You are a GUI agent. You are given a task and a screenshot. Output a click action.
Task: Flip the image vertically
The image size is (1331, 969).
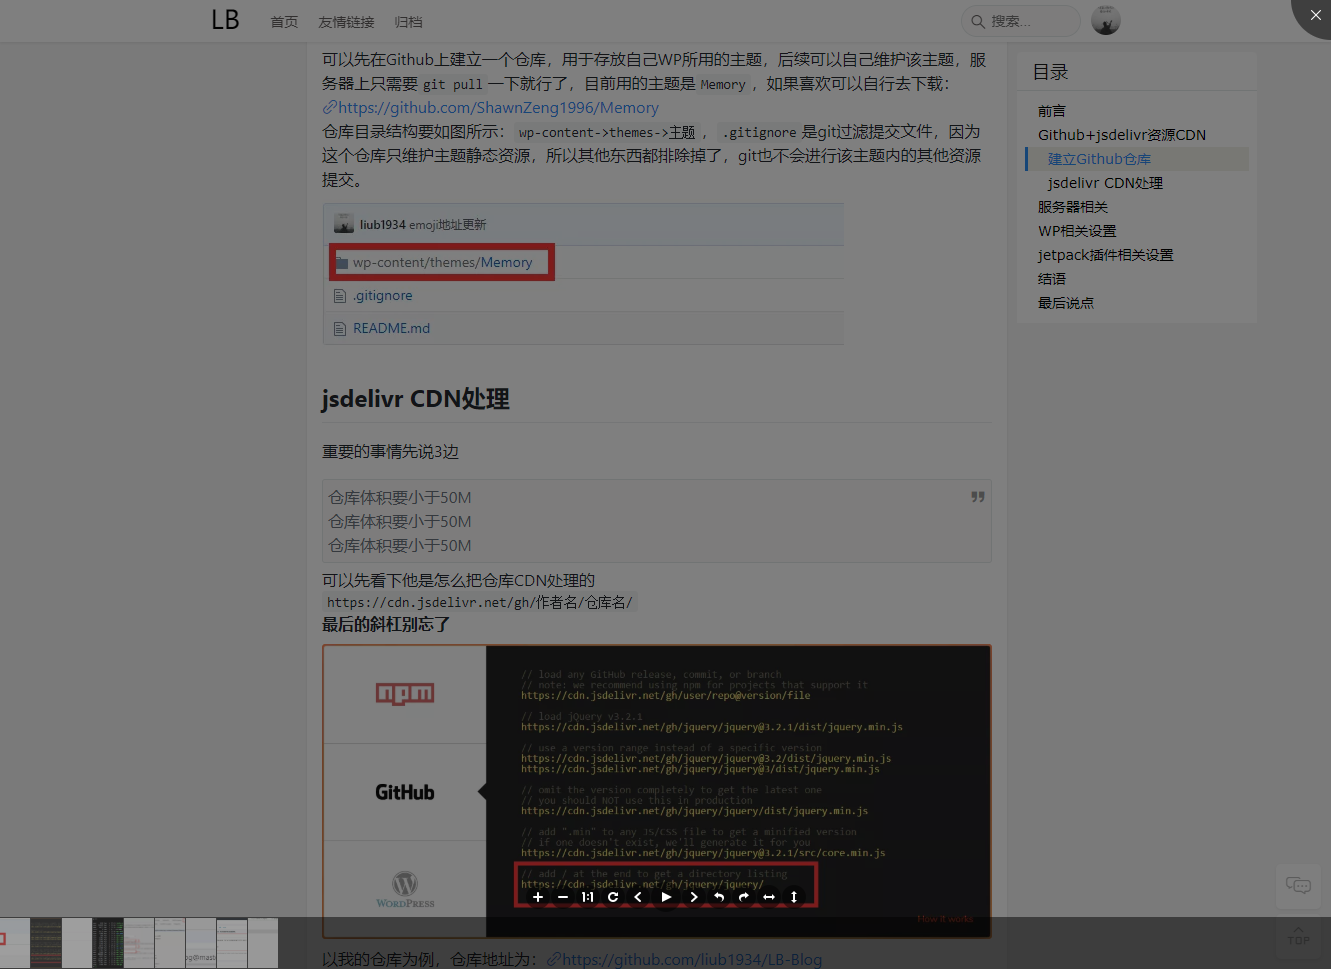tap(793, 897)
